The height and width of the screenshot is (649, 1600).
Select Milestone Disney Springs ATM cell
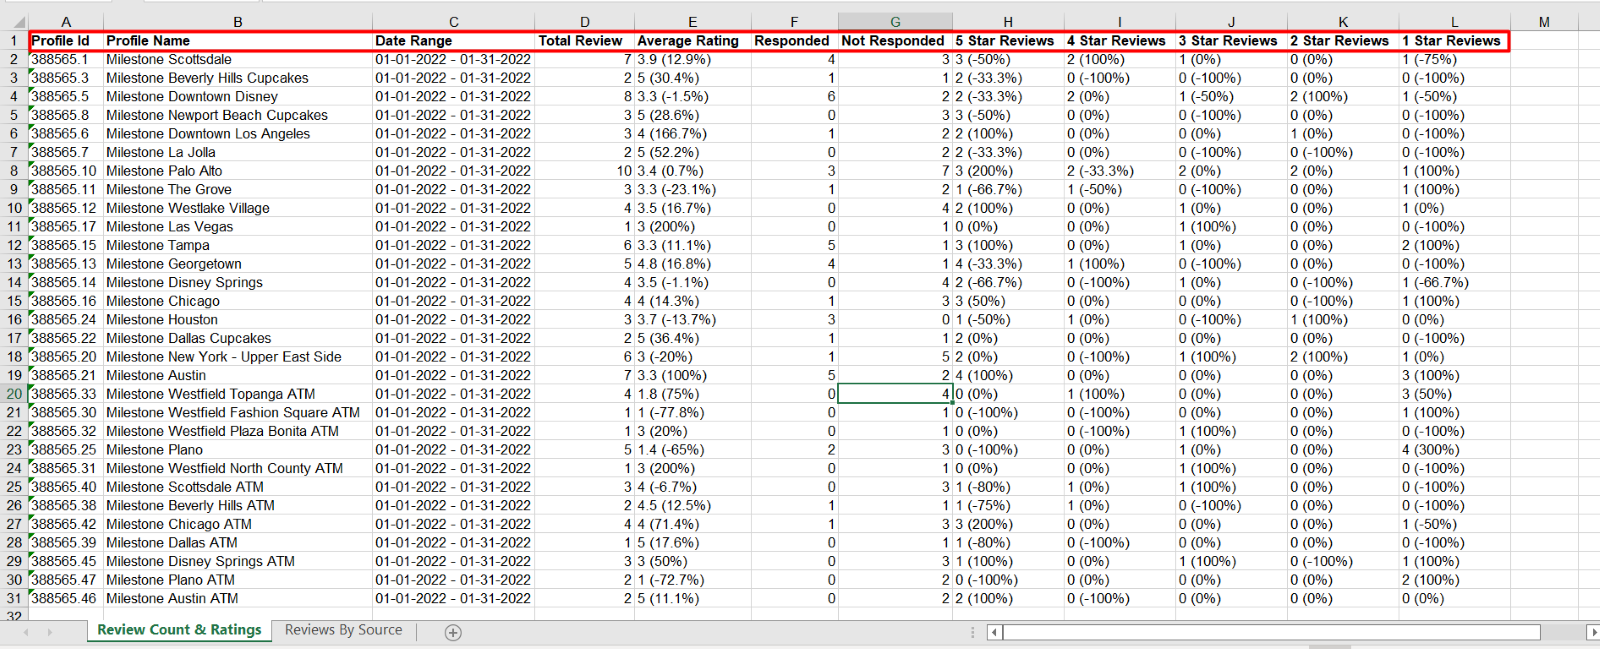[x=238, y=561]
